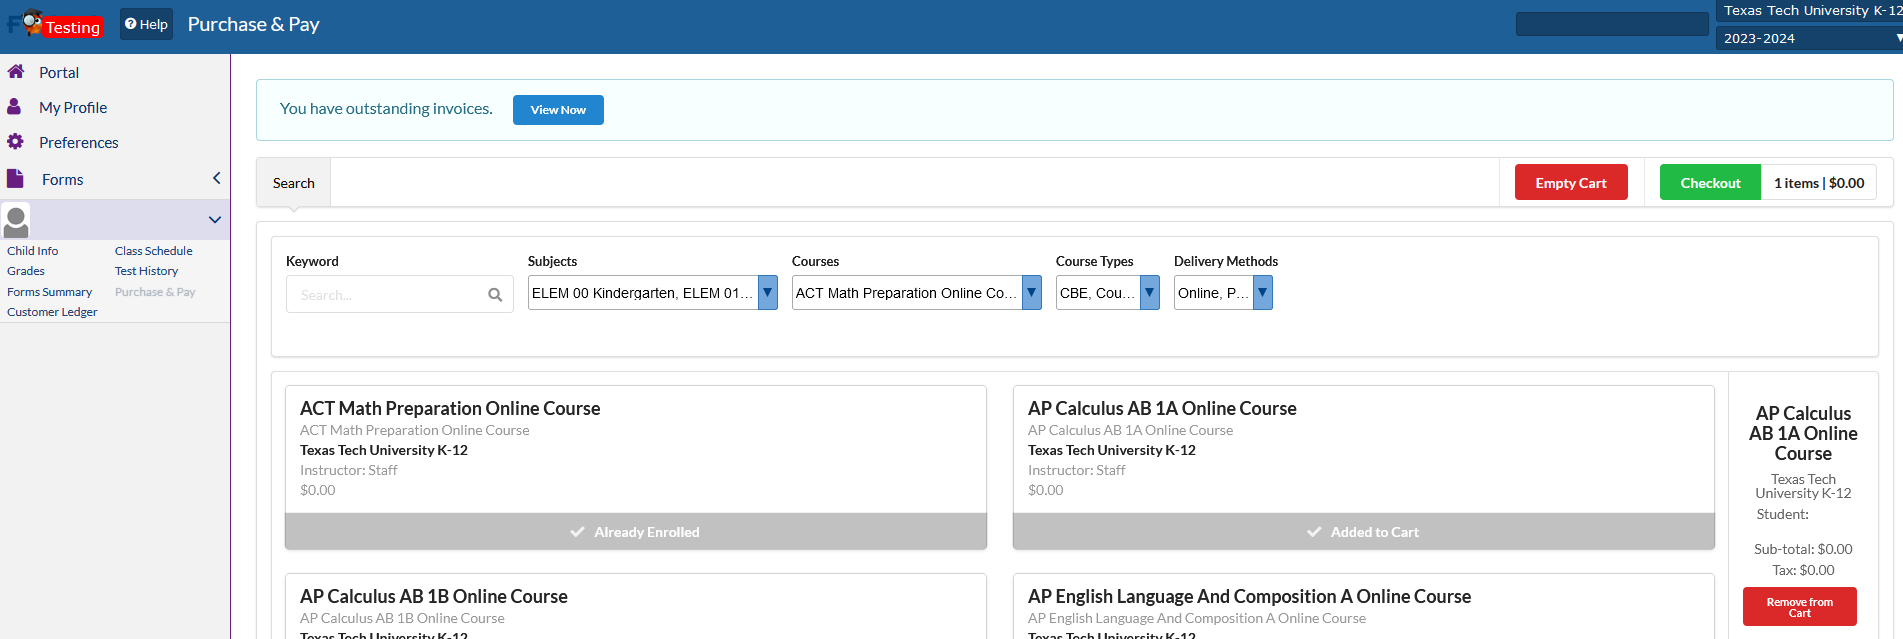
Task: Open My Profile in sidebar
Action: pos(73,107)
